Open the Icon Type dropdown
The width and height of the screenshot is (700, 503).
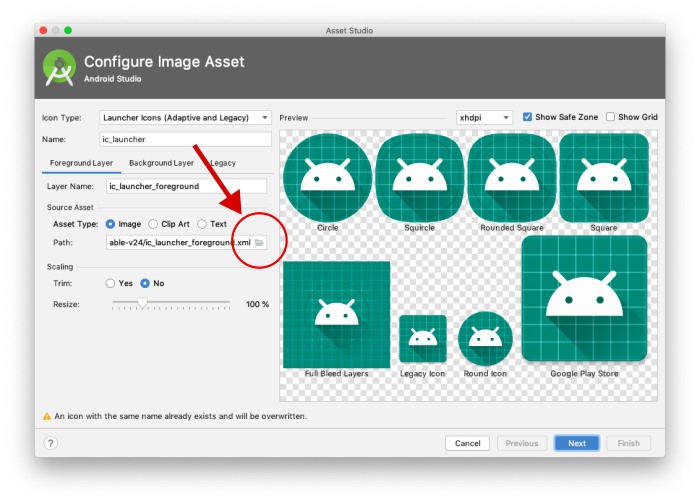185,118
